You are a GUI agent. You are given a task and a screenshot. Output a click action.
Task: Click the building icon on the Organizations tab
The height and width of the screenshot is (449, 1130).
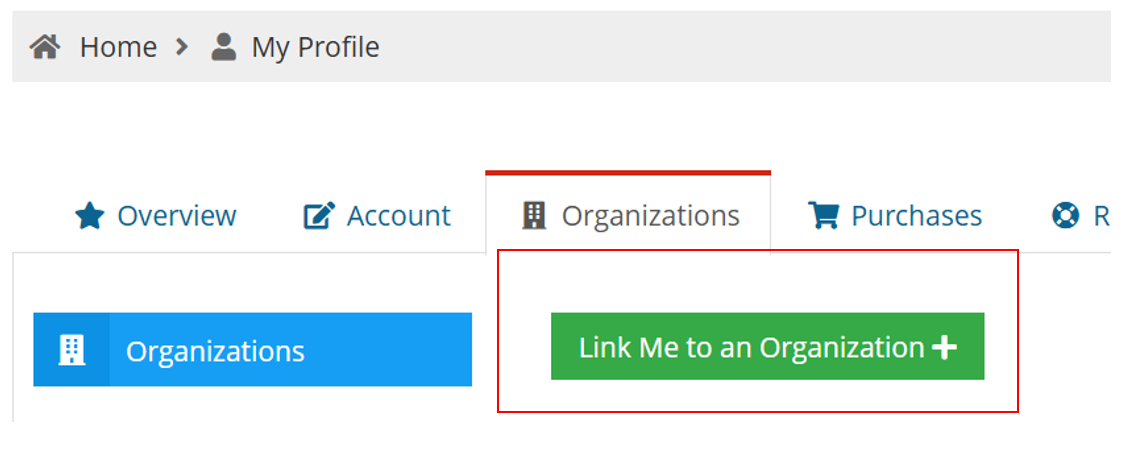coord(534,215)
